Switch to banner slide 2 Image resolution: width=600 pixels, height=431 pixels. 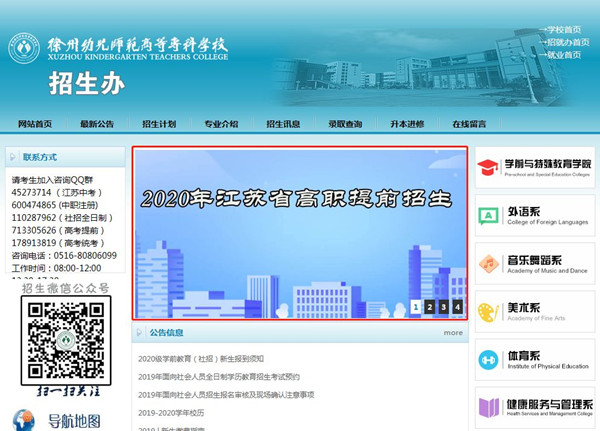tap(429, 307)
